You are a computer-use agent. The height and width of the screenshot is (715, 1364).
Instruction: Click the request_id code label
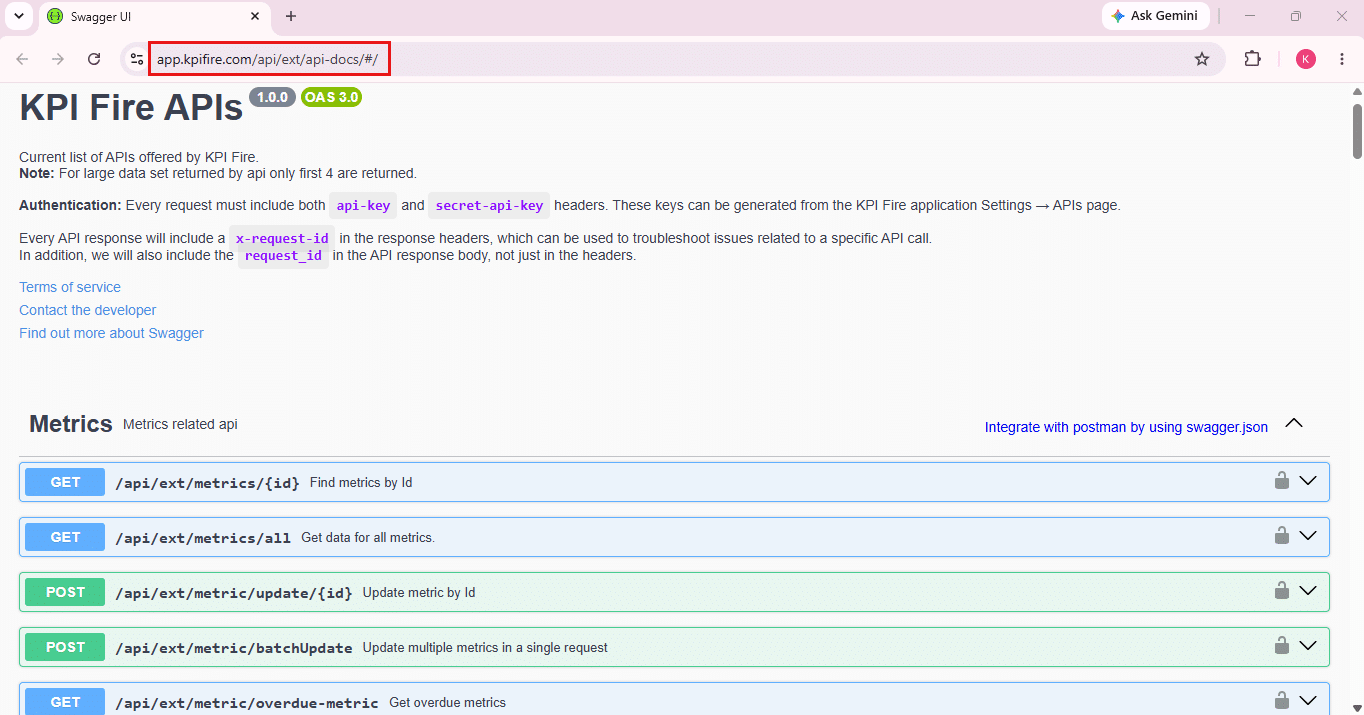pos(283,256)
